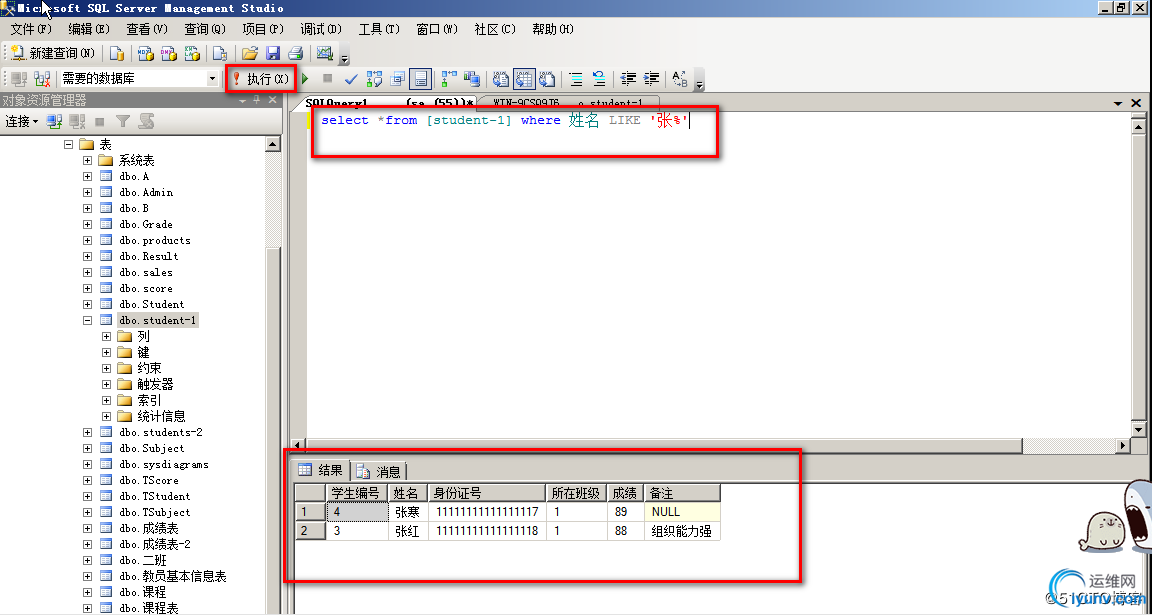Click the Display Estimated Execution Plan icon
The image size is (1152, 615).
click(375, 78)
